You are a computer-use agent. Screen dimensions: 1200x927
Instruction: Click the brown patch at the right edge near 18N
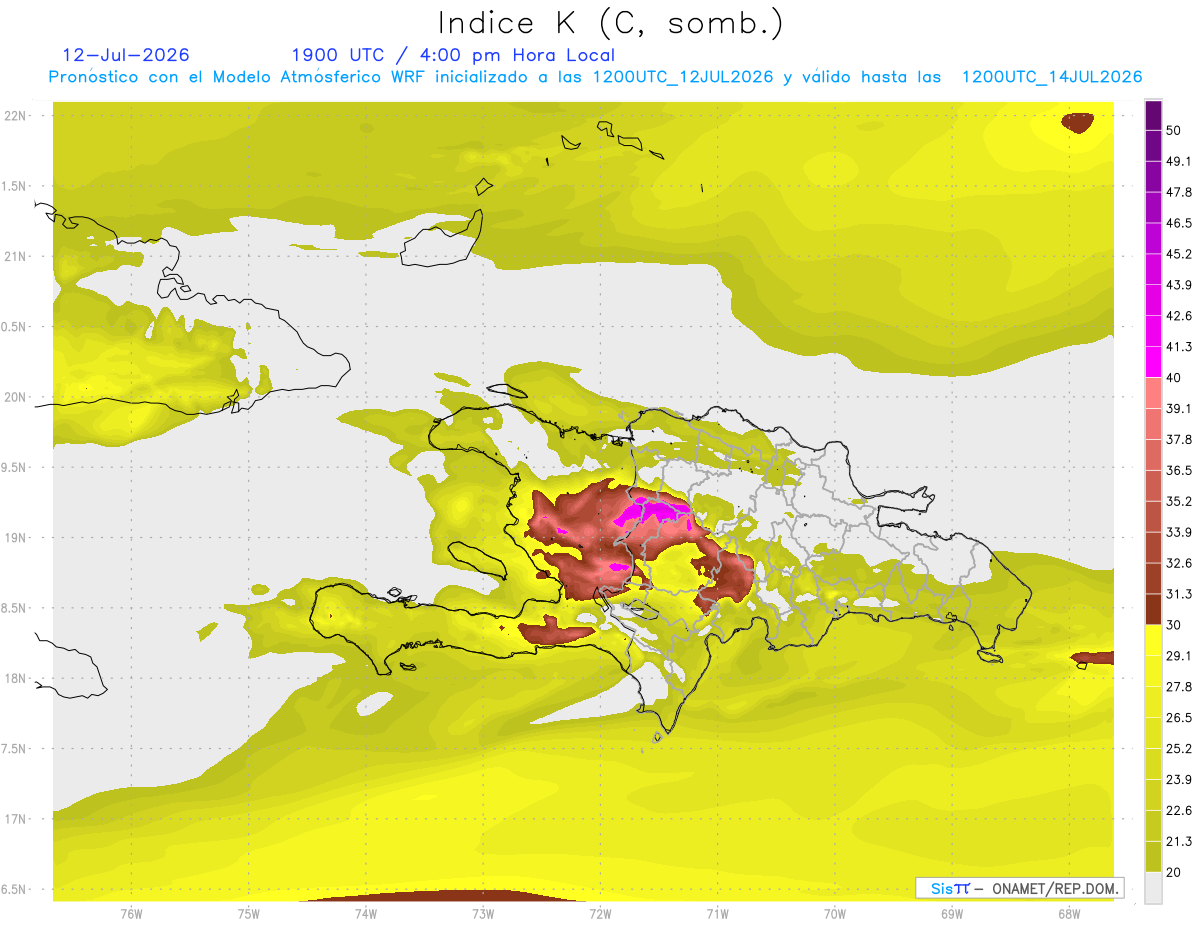[x=1094, y=657]
